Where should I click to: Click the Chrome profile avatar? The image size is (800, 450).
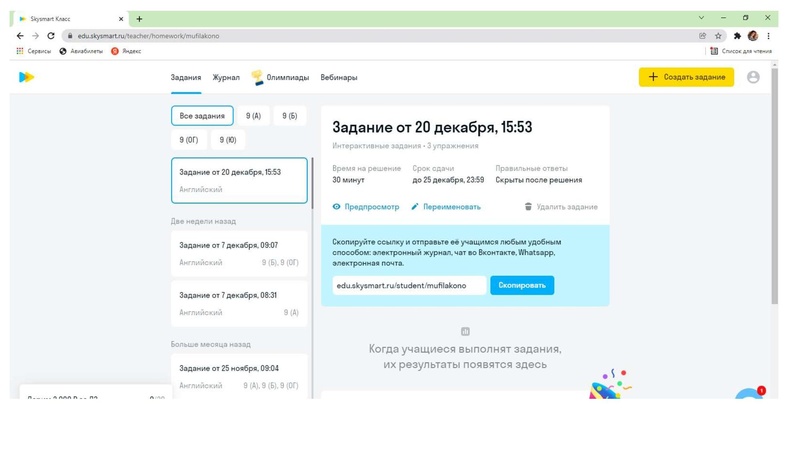point(753,36)
